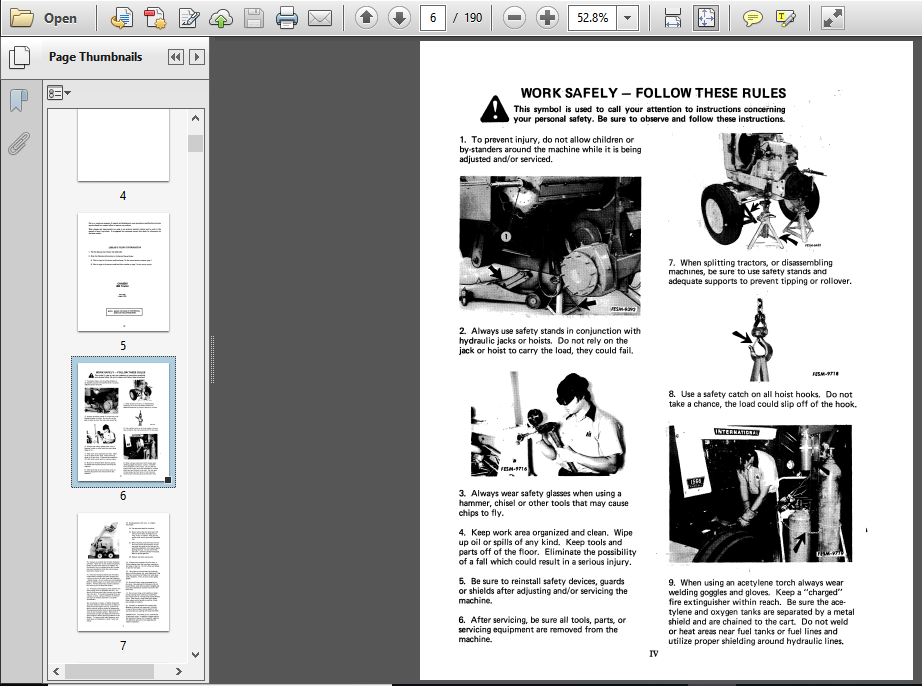The height and width of the screenshot is (686, 922).
Task: Collapse the navigation pane double-arrow
Action: [175, 57]
